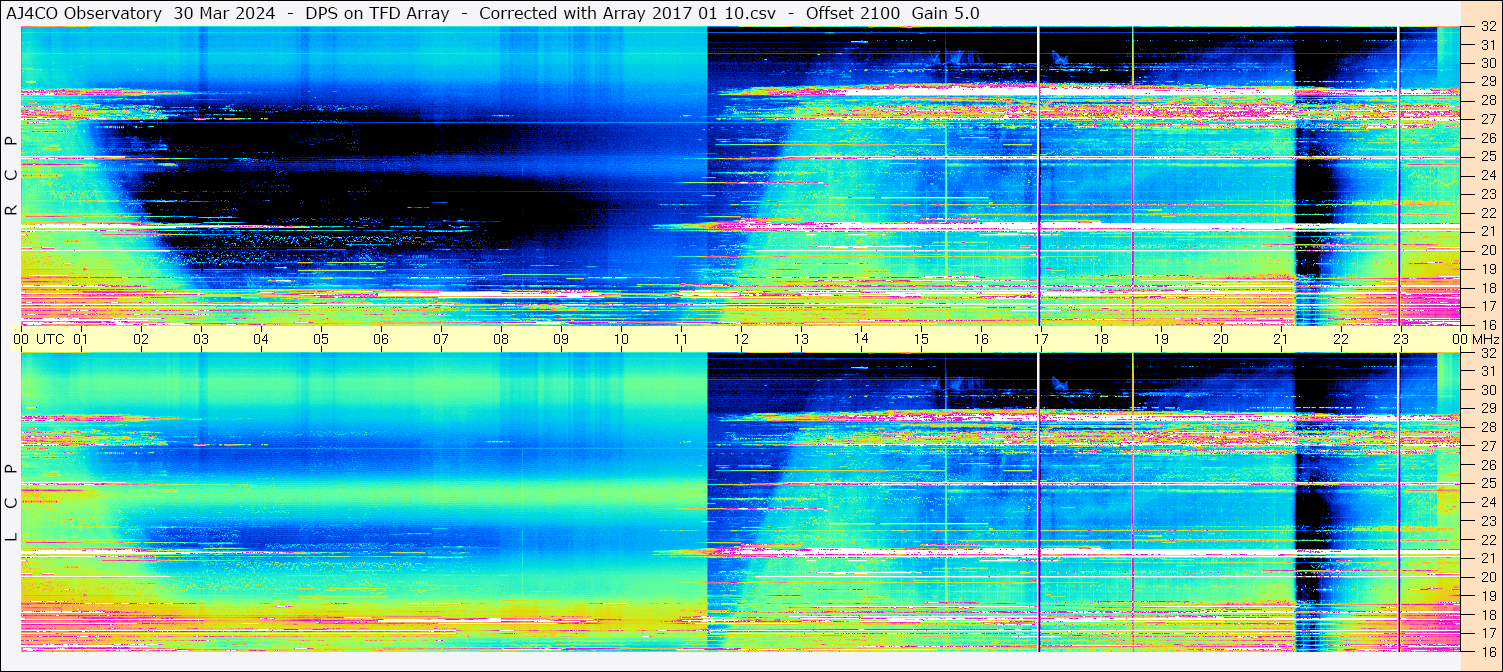Click the 32 MHz tick on RCP frequency scale
Screen dimensions: 1503x672
click(x=1488, y=28)
